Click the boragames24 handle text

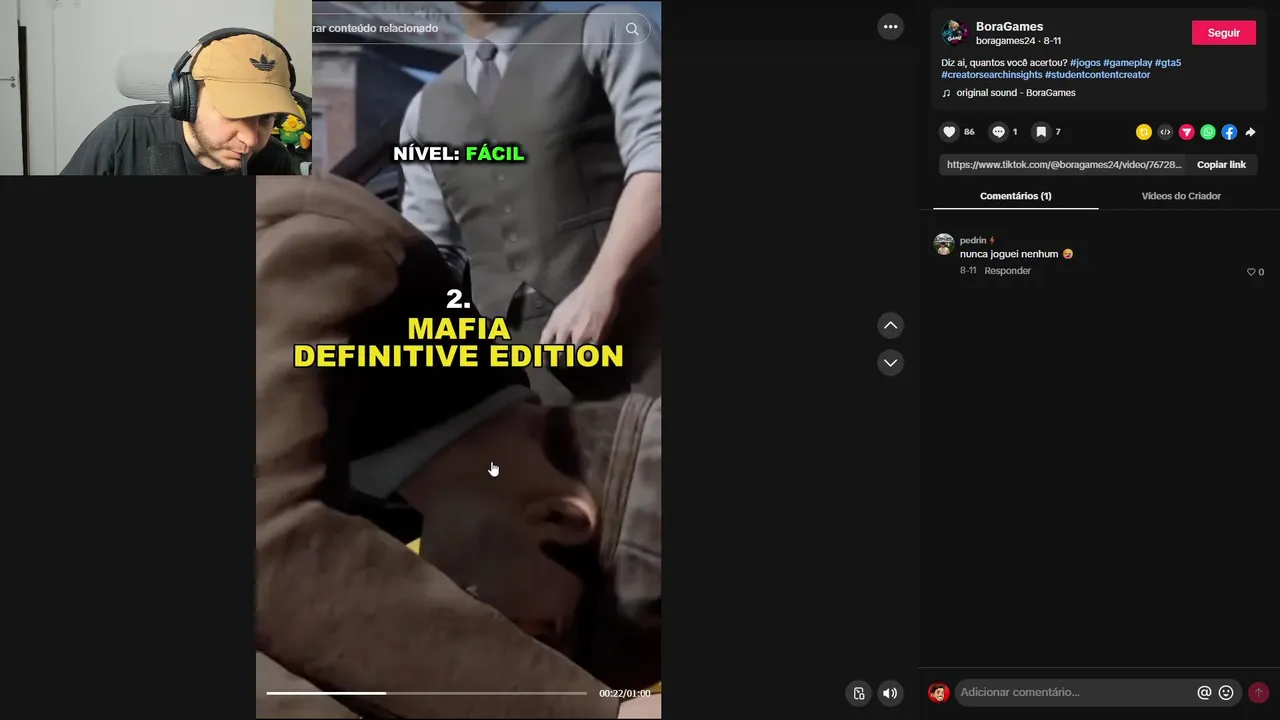(1005, 41)
